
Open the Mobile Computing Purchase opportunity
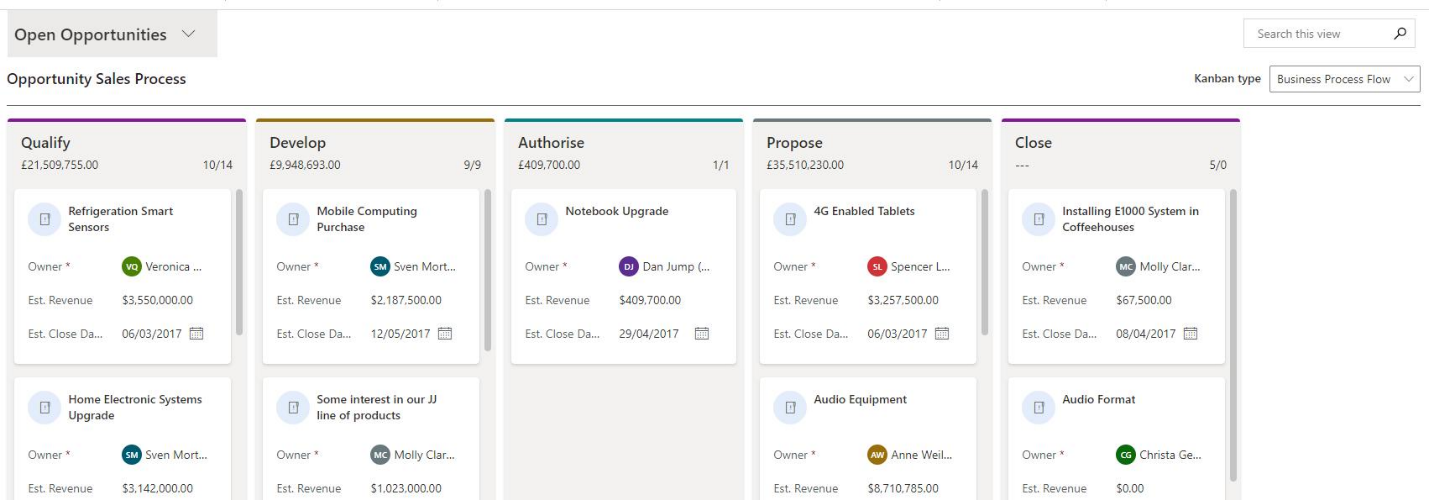pyautogui.click(x=367, y=219)
